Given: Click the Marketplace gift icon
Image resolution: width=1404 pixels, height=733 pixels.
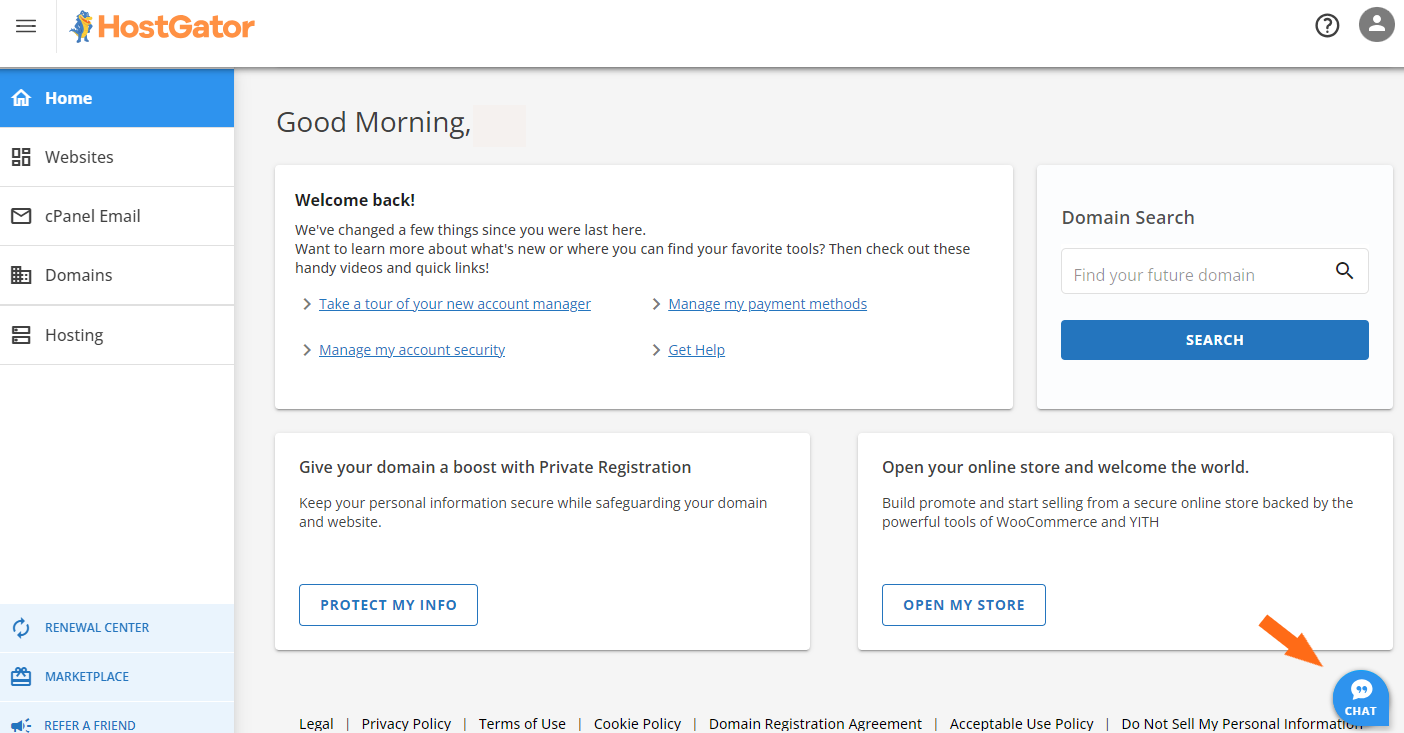Looking at the screenshot, I should click(21, 677).
